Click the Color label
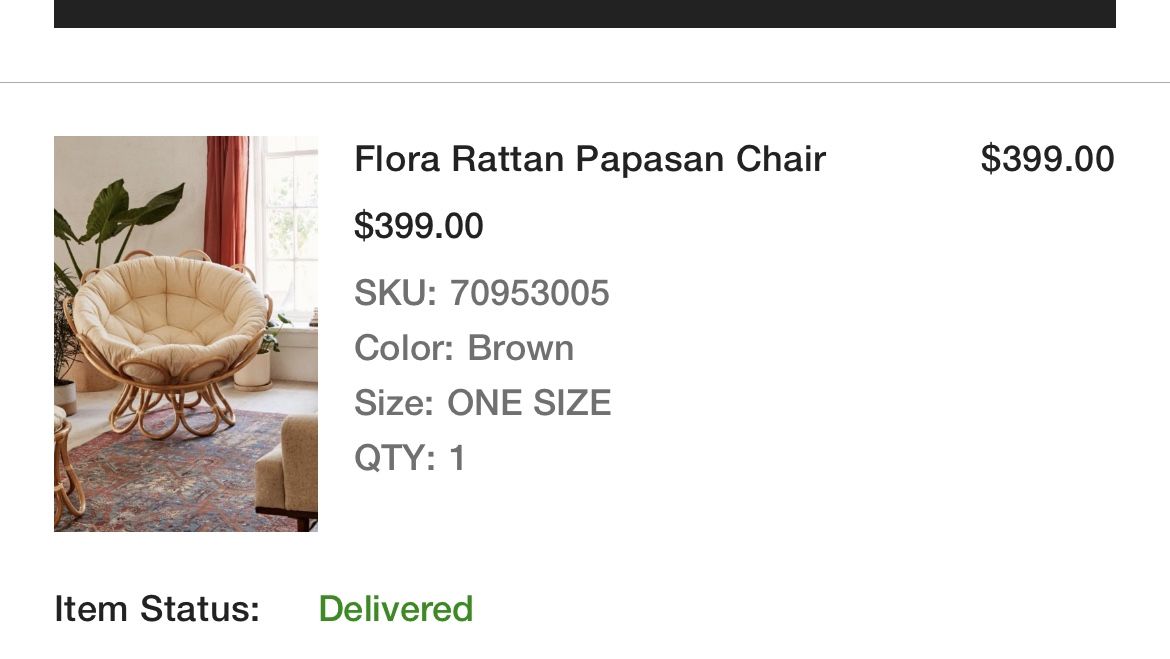This screenshot has width=1170, height=659. (x=404, y=348)
